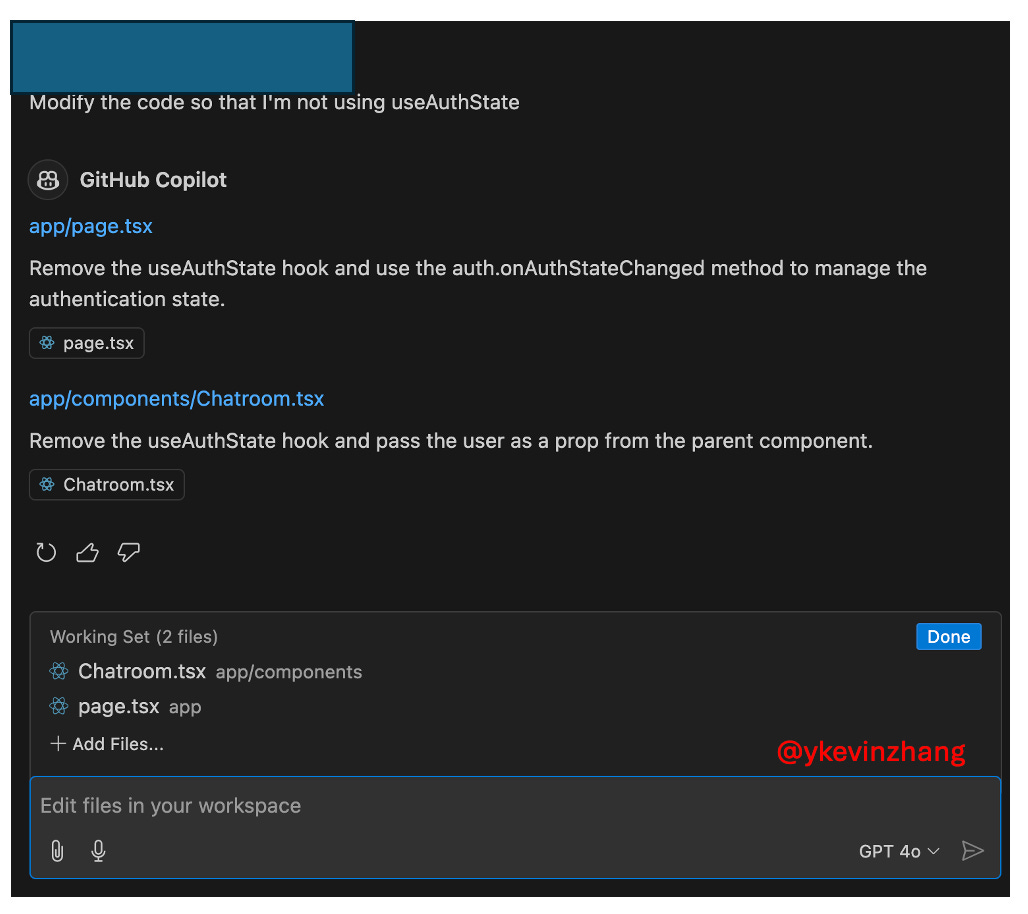This screenshot has width=1028, height=914.
Task: Open the app/components/Chatroom.tsx link
Action: tap(176, 399)
